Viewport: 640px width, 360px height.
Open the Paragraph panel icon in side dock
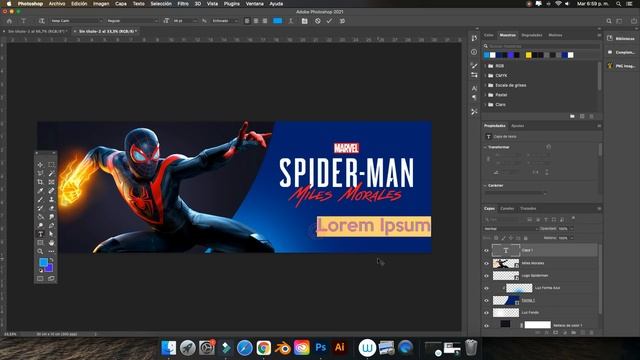(x=474, y=98)
